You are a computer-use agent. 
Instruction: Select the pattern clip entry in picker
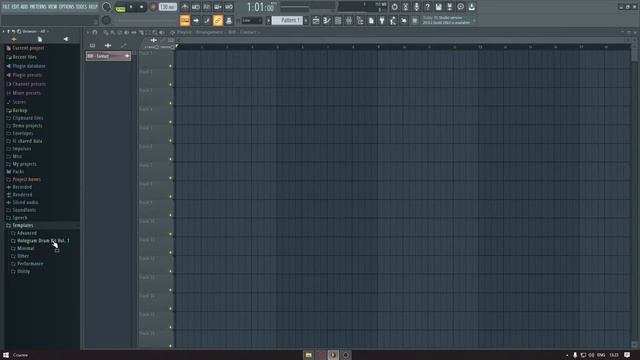(108, 56)
